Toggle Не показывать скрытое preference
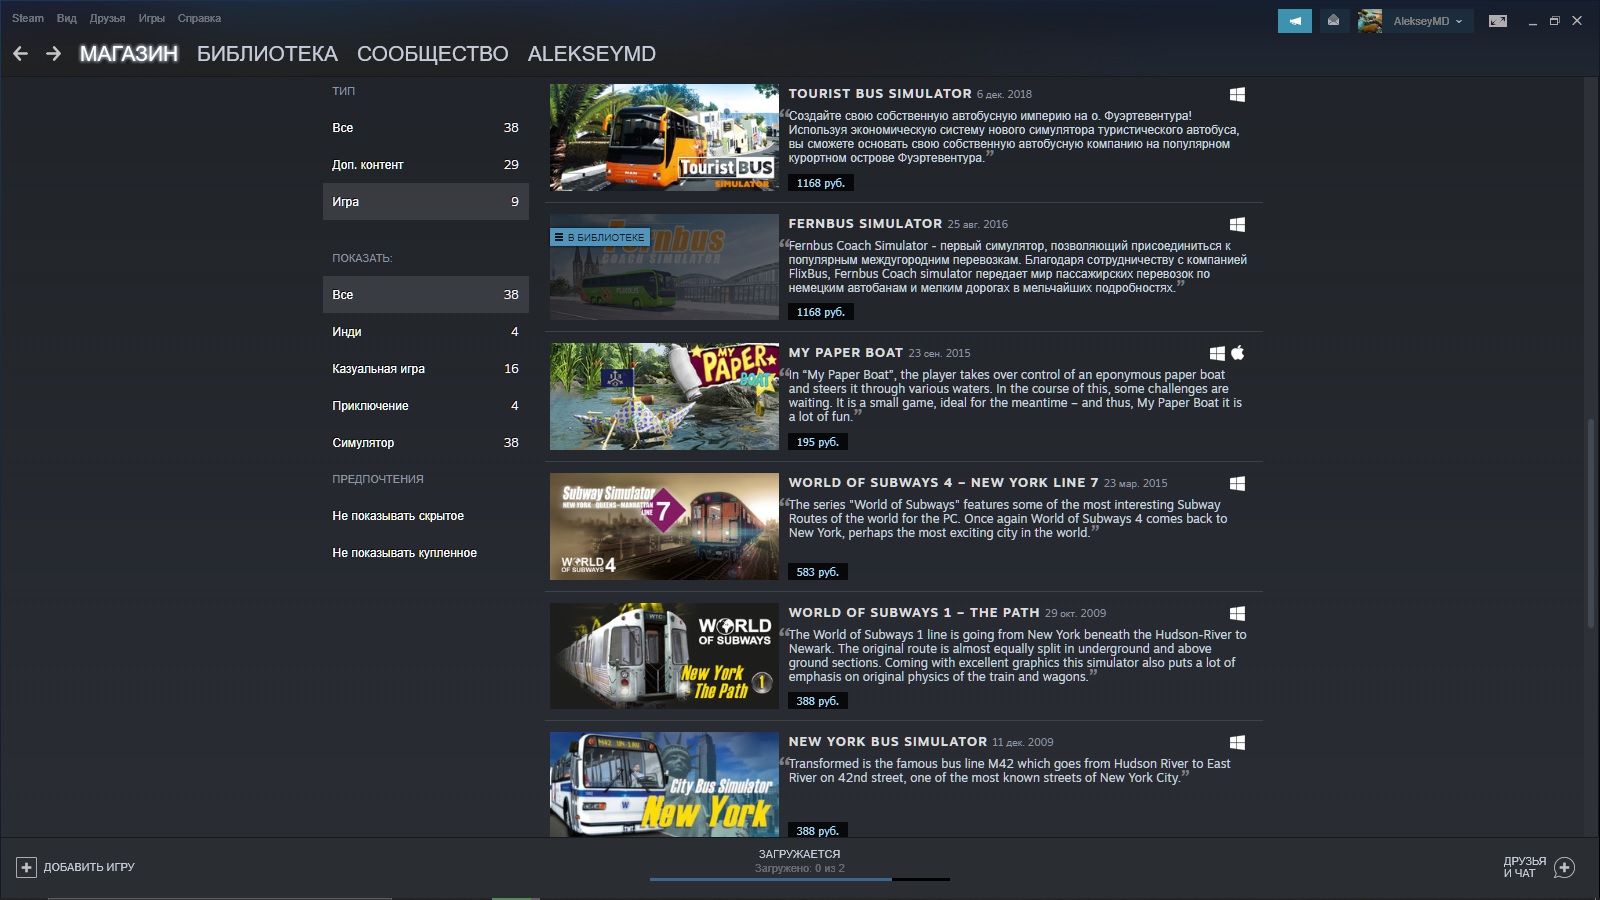The image size is (1600, 900). point(426,516)
